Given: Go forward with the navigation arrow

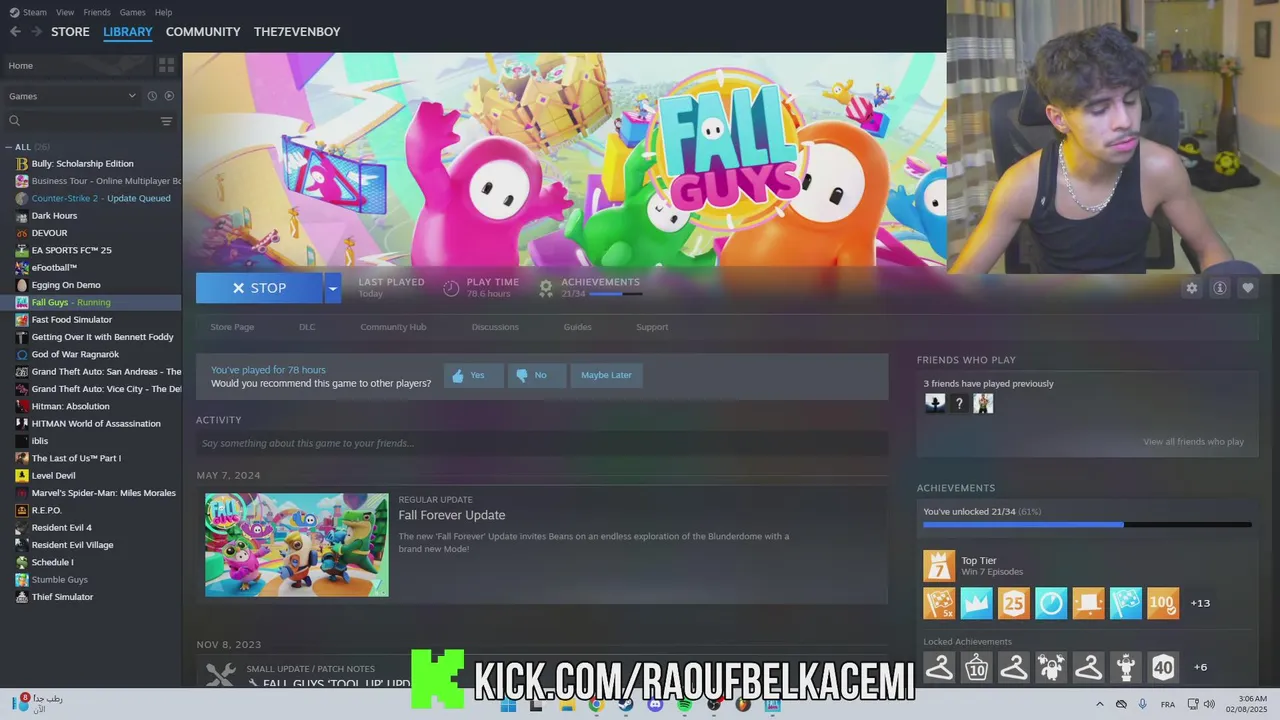Looking at the screenshot, I should (x=37, y=32).
